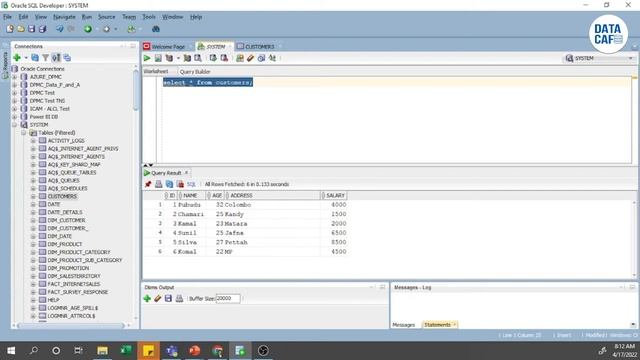Collapse the SYSTEM connection node
640x360 pixels.
15,124
